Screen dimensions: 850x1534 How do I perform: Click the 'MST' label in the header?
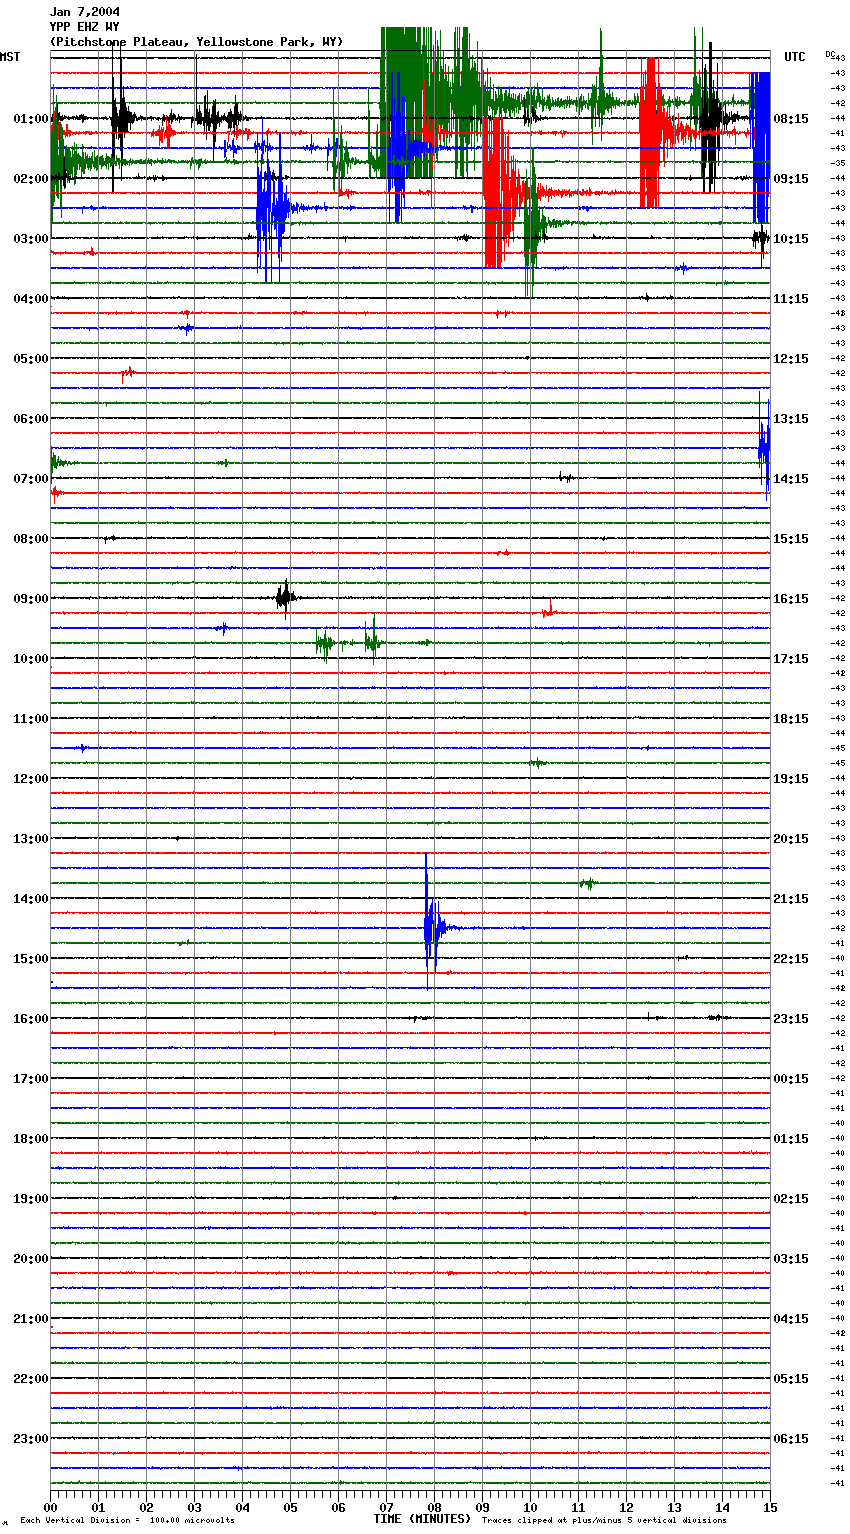(x=10, y=57)
